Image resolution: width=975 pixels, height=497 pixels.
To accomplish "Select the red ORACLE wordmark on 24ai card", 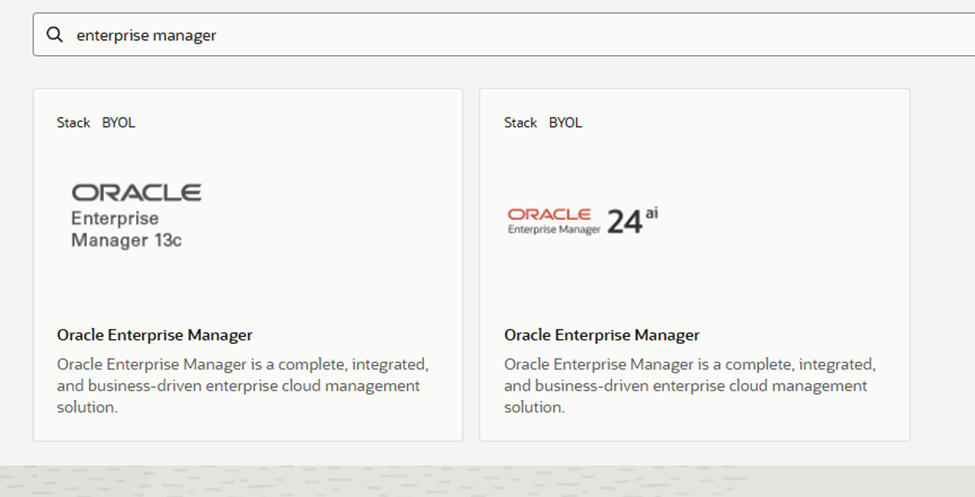I will (x=550, y=214).
